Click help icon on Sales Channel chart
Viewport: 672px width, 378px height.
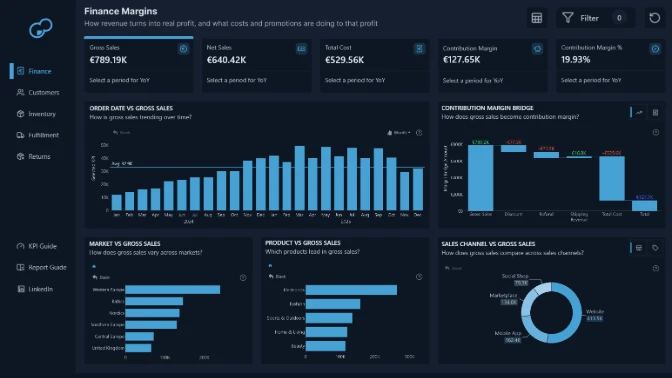tap(656, 268)
